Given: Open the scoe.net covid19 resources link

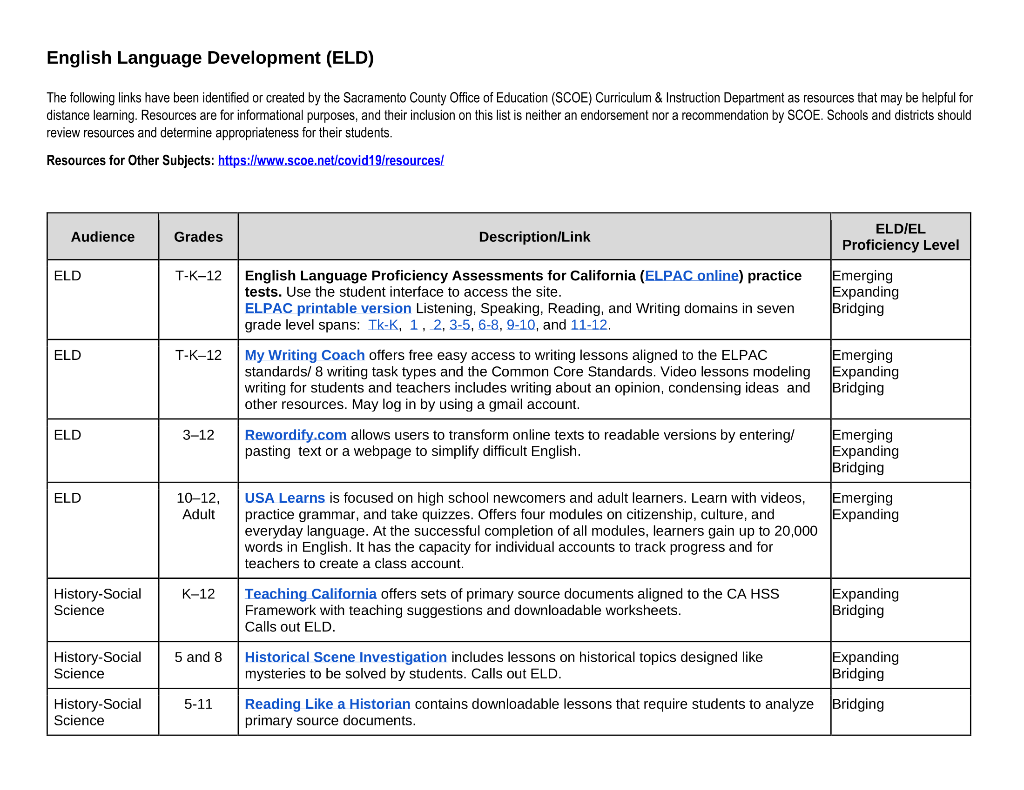Looking at the screenshot, I should [330, 161].
